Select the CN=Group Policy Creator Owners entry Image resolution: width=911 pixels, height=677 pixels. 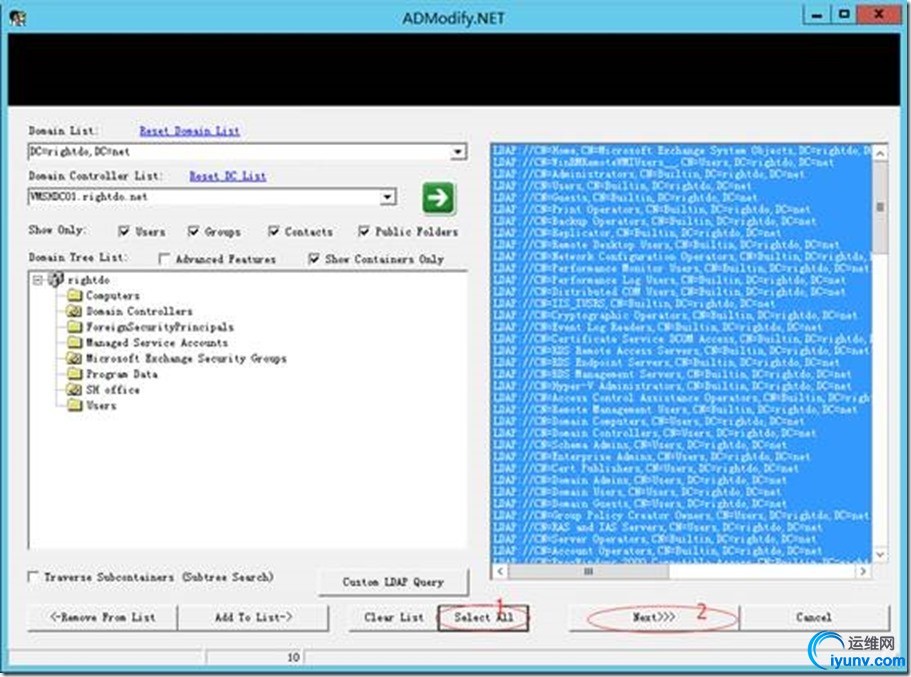(x=681, y=515)
